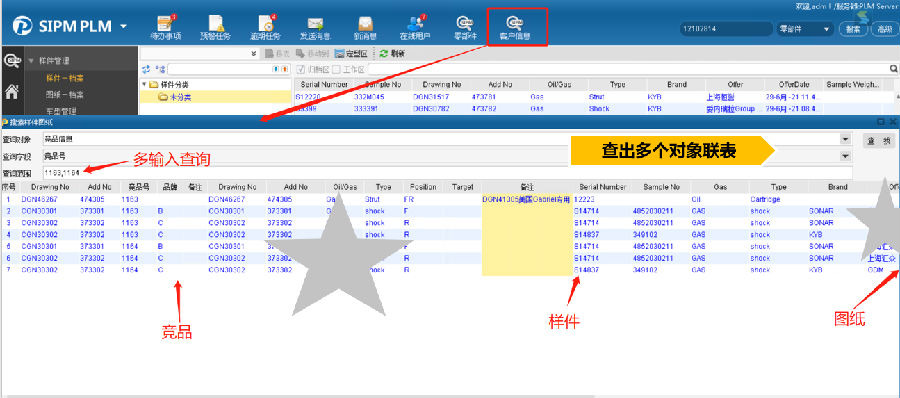
Task: Open the SIPM PLM menu dropdown arrow
Action: click(x=123, y=26)
